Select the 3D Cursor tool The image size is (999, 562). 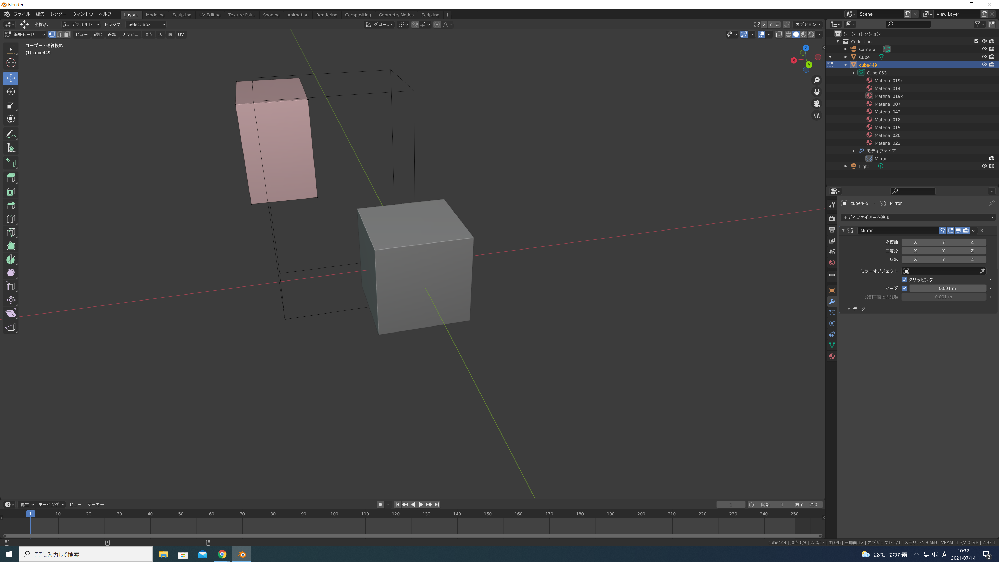point(11,63)
